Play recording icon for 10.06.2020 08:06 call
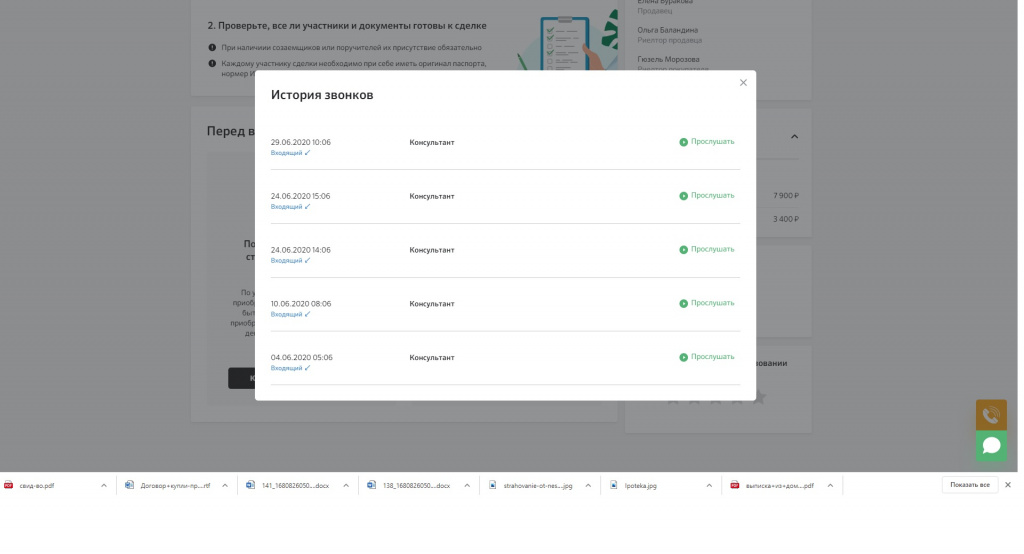Viewport: 1024px width, 554px height. 683,304
